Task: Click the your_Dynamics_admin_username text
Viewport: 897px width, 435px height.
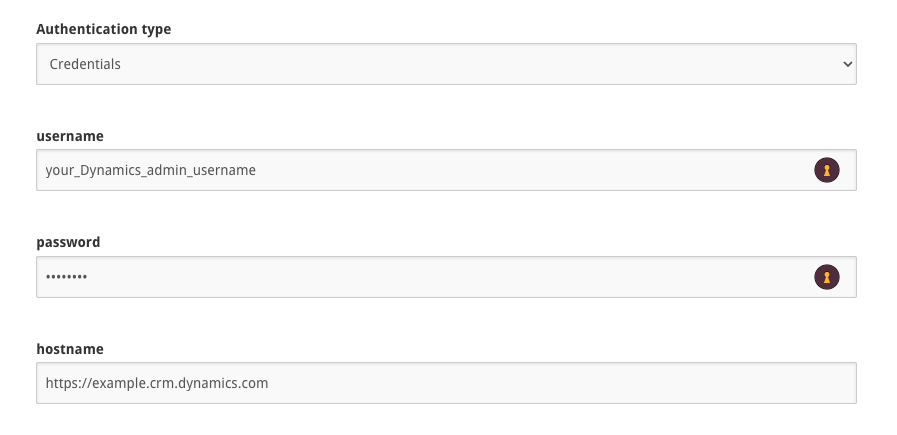Action: coord(151,170)
